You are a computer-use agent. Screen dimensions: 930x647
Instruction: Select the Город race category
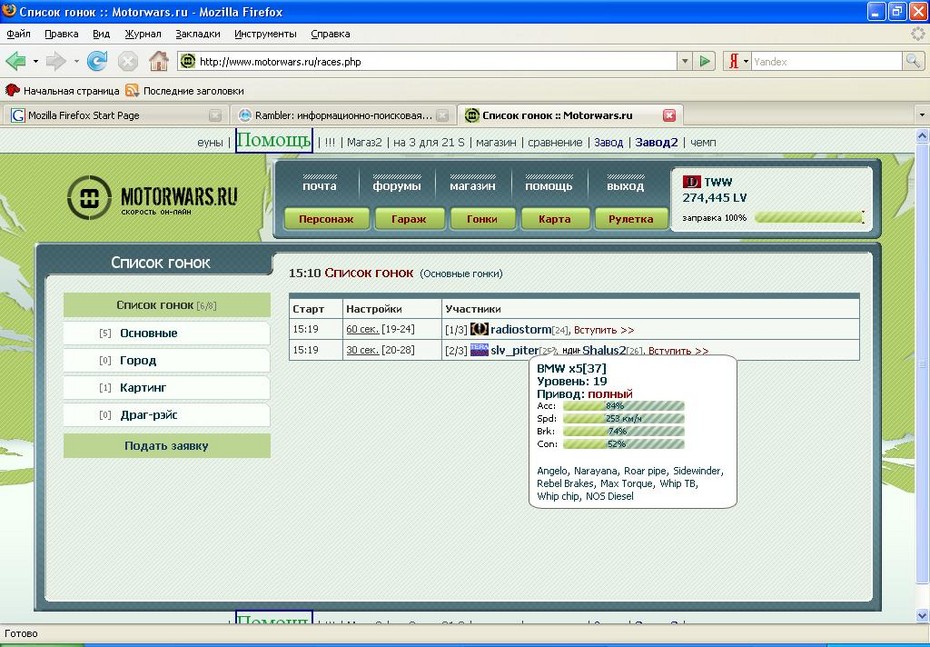point(167,361)
